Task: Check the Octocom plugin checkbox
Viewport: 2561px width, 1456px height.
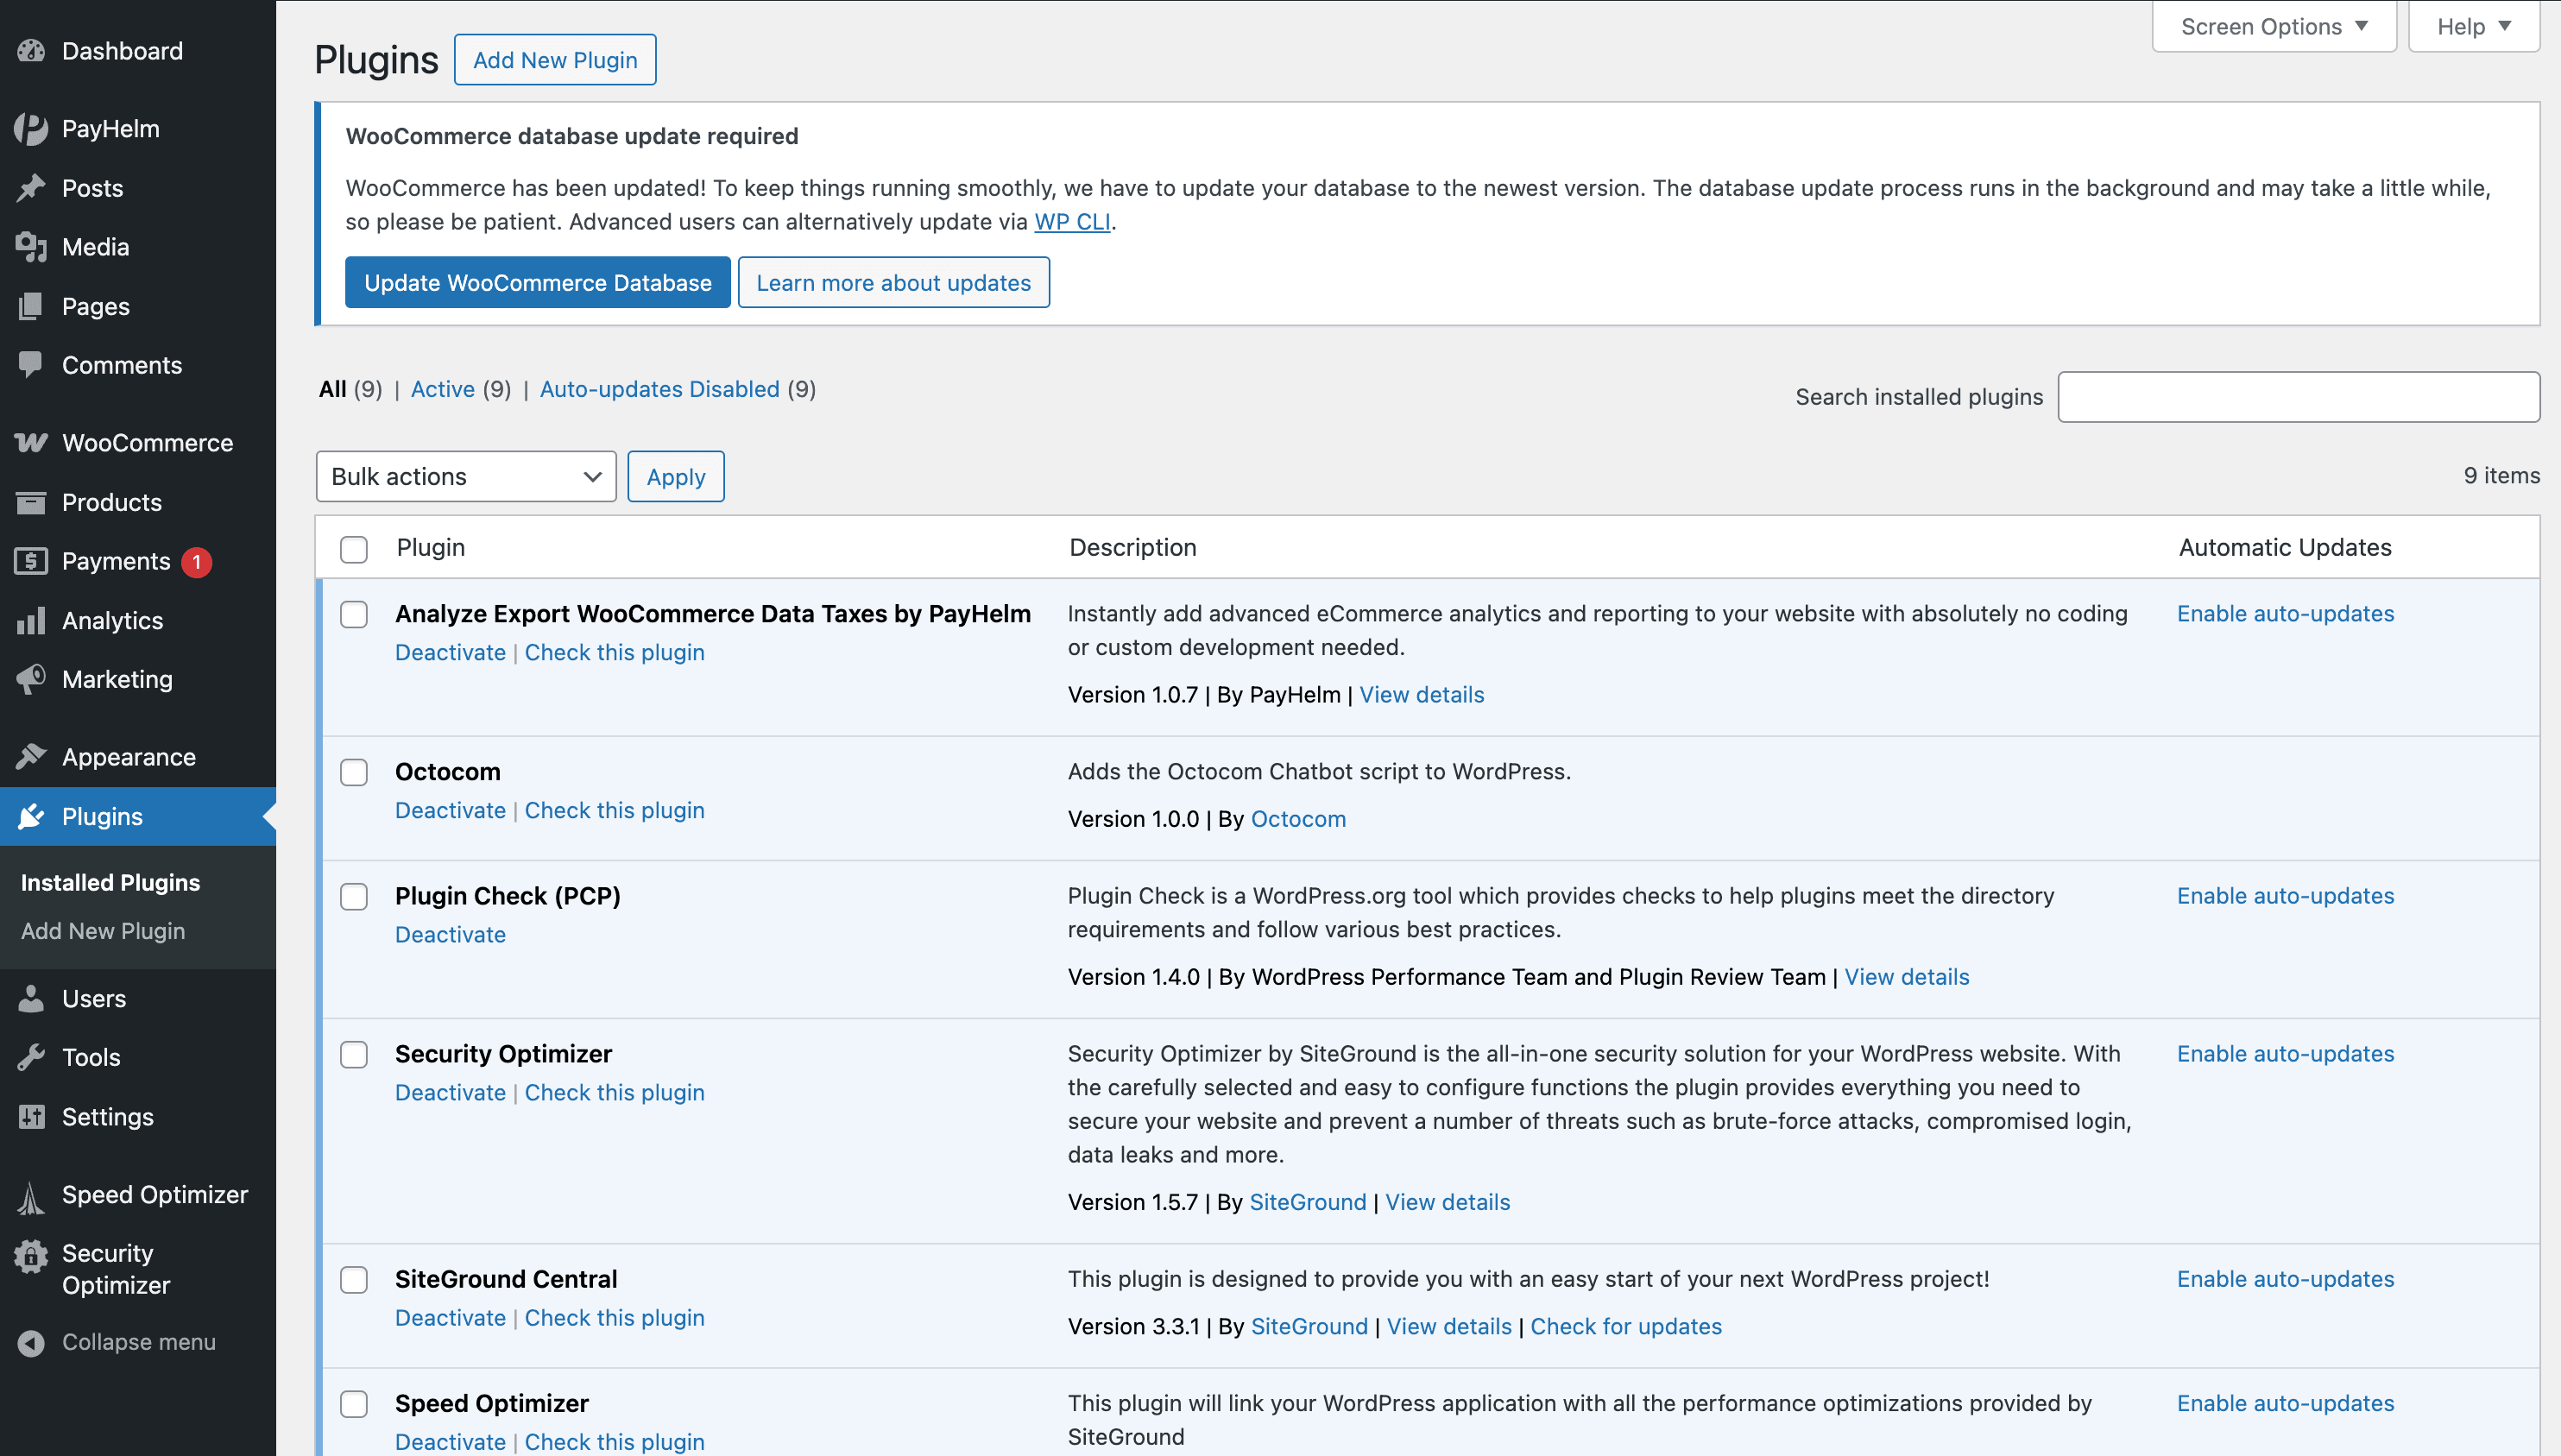Action: (354, 772)
